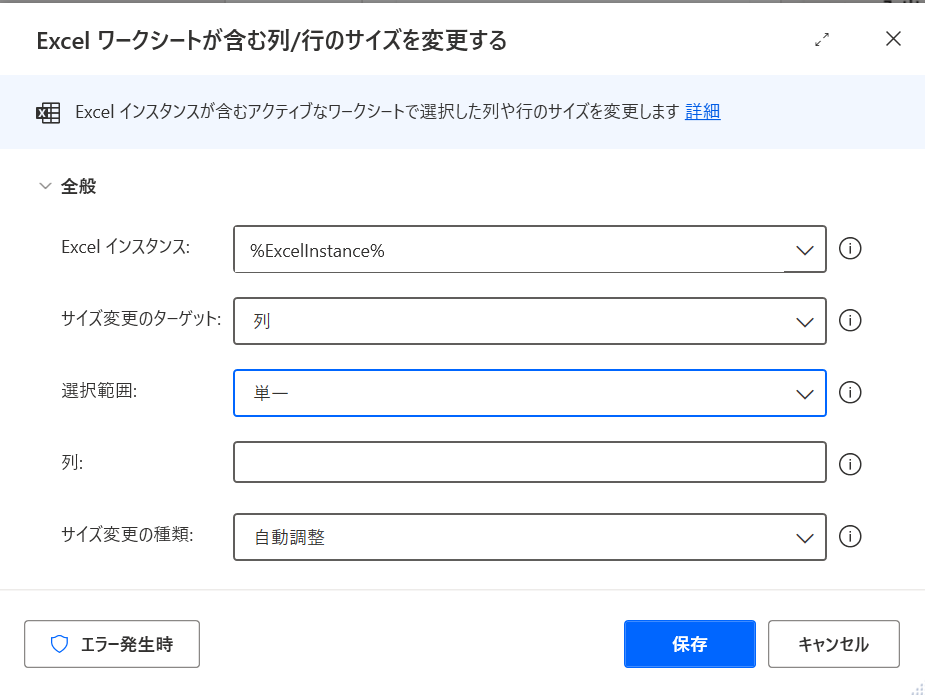Click the info icon beside Excel インスタンス
Image resolution: width=925 pixels, height=695 pixels.
click(x=850, y=249)
